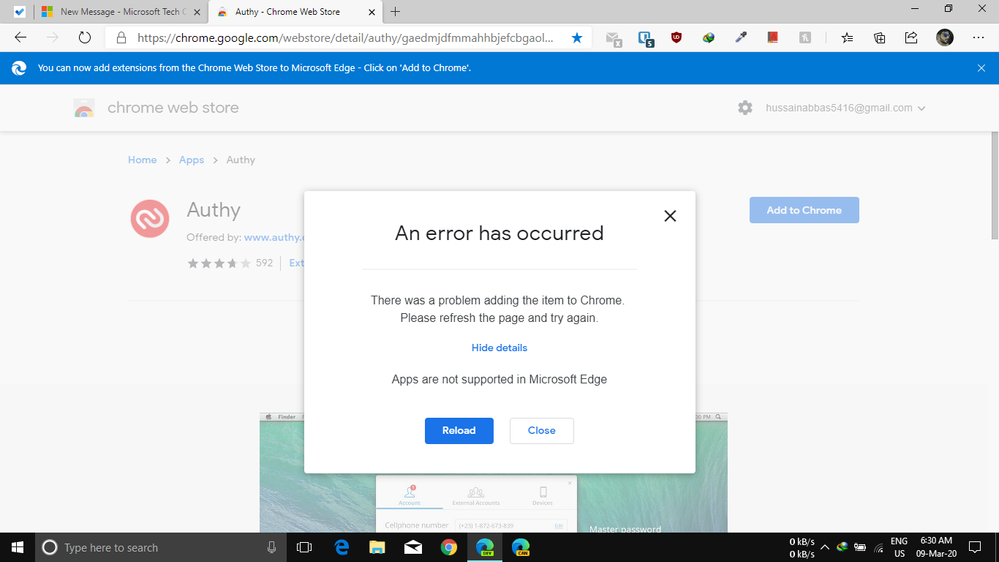Go back to the previous page
Image resolution: width=999 pixels, height=562 pixels.
click(x=20, y=38)
